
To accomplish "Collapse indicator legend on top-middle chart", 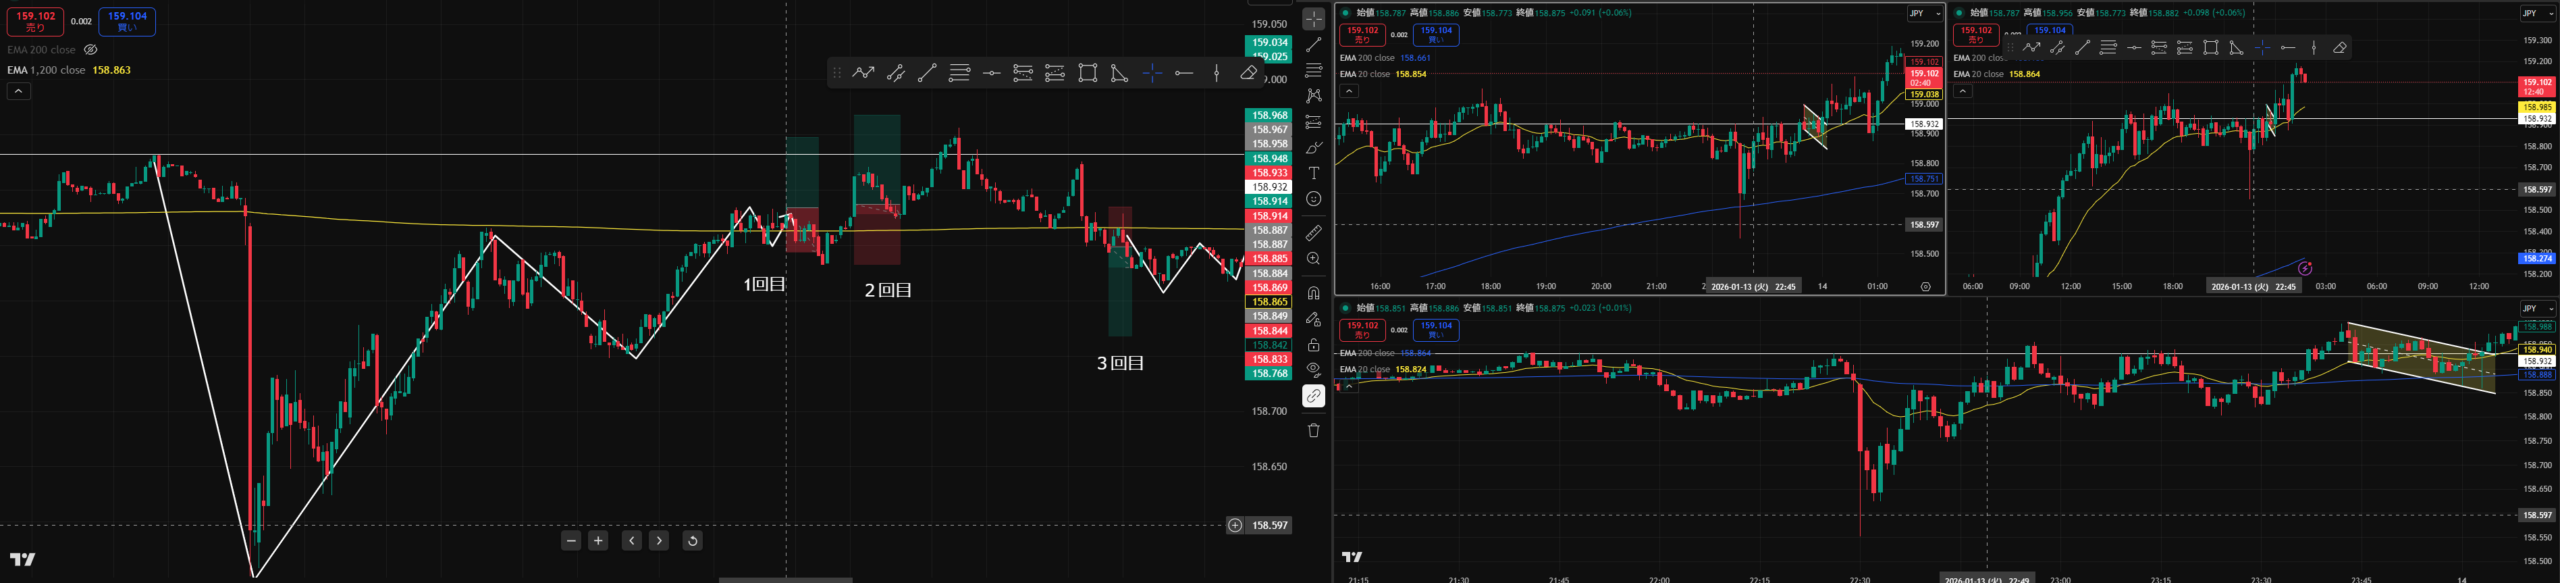I will tap(1349, 91).
